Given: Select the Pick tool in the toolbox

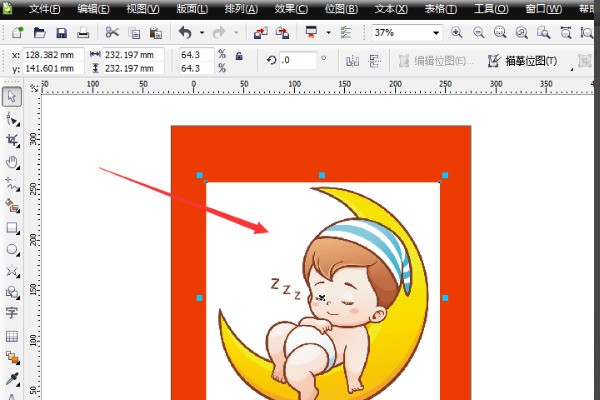Looking at the screenshot, I should [12, 97].
